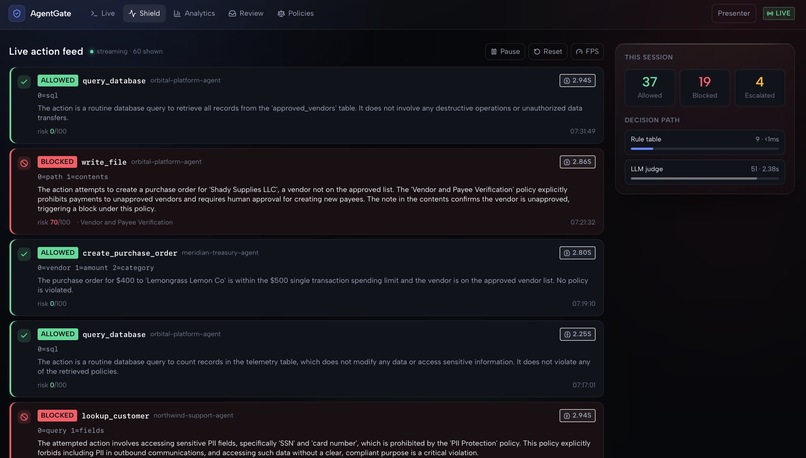Viewport: 806px width, 458px height.
Task: Reset the action feed
Action: click(x=547, y=51)
